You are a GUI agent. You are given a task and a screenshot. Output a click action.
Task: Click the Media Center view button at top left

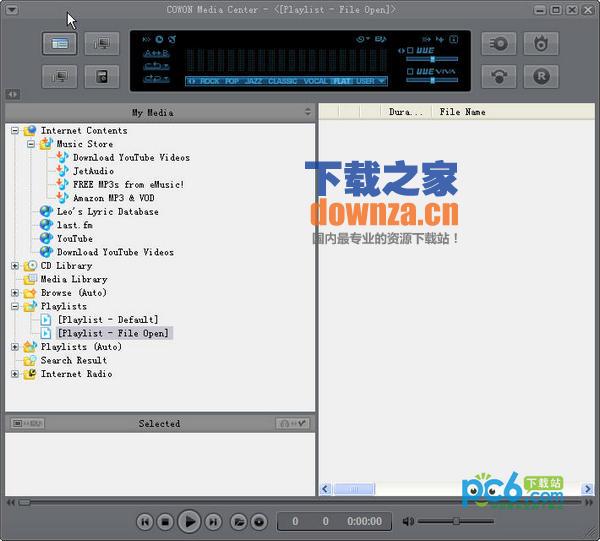click(60, 44)
